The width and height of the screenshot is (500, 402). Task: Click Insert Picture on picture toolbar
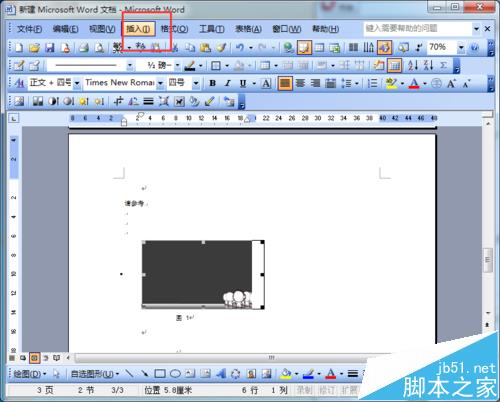pos(19,101)
